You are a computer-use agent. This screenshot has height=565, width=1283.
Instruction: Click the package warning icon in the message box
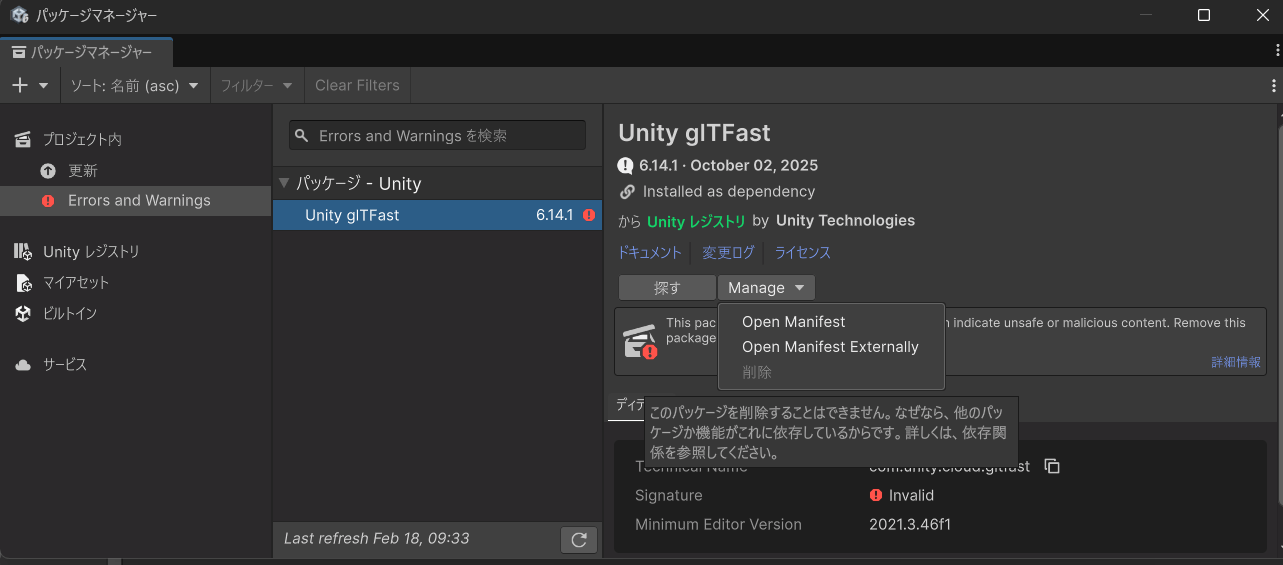(641, 342)
